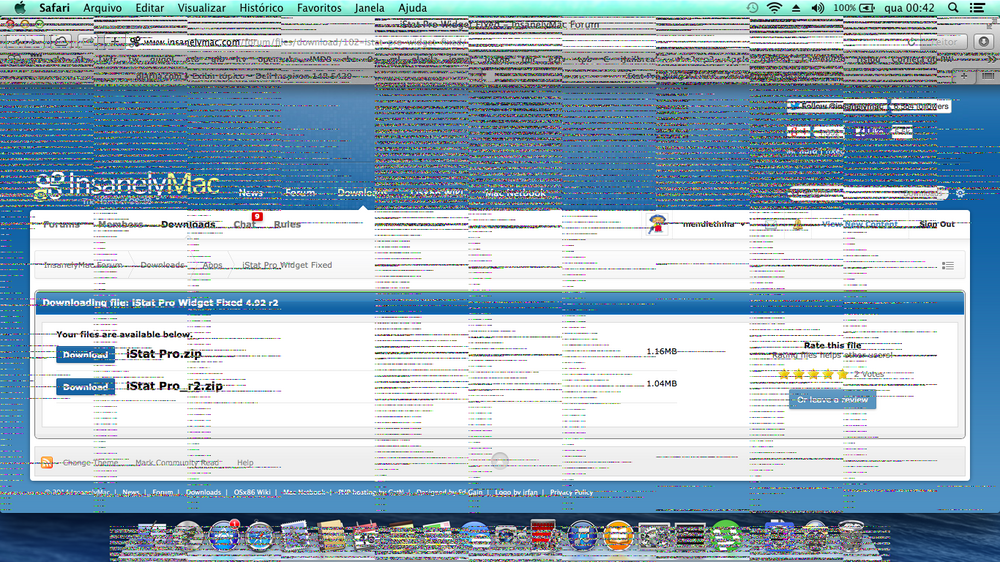This screenshot has height=562, width=1000.
Task: Rate the file with the fifth star
Action: click(842, 374)
